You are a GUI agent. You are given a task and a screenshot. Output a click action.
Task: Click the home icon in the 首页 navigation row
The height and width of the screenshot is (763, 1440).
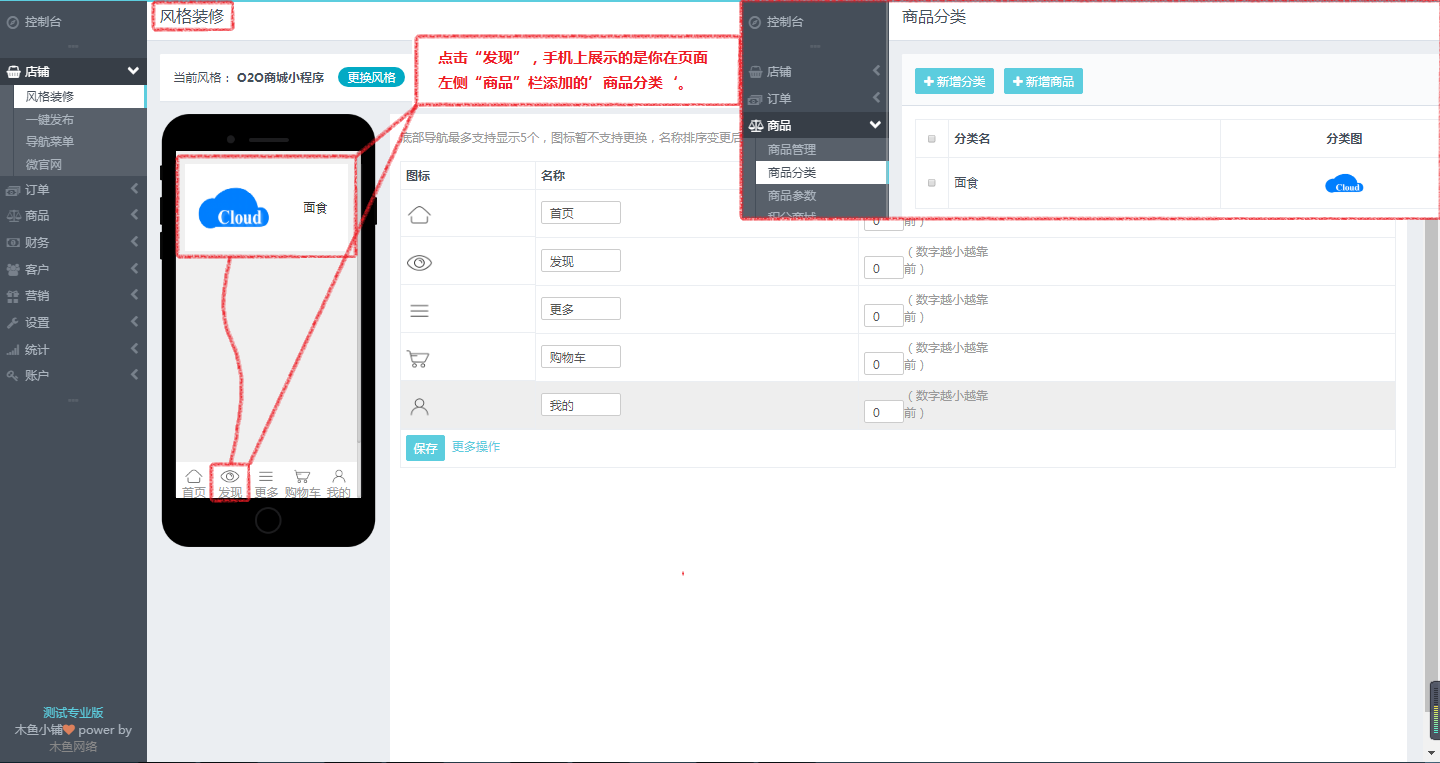(x=419, y=212)
